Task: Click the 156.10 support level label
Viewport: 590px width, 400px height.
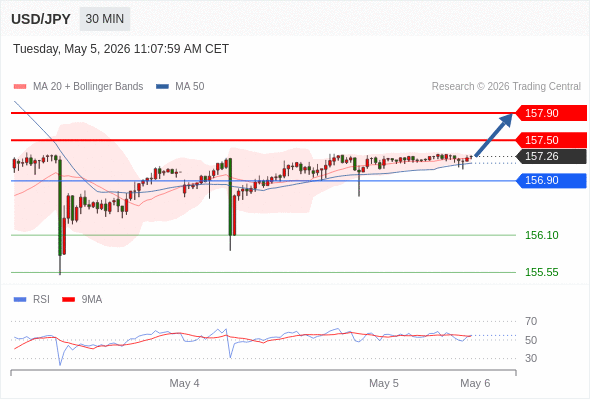Action: click(542, 235)
